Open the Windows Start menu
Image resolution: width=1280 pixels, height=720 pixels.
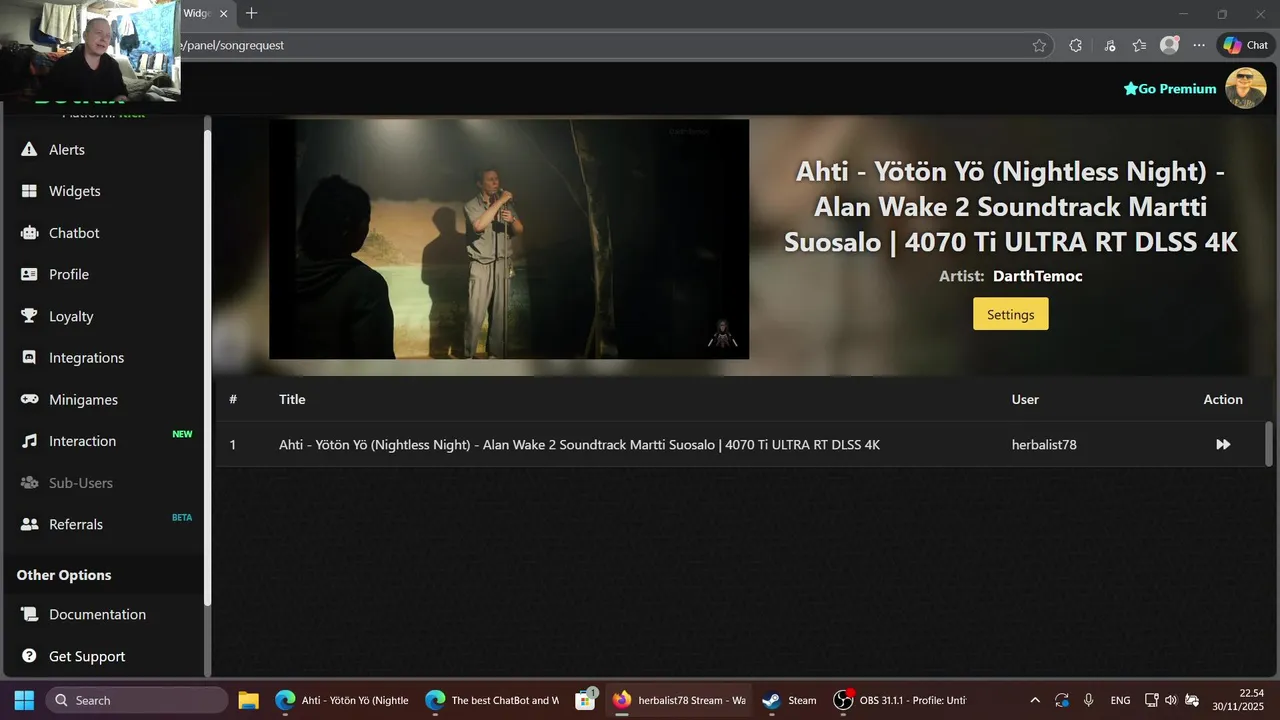pos(24,700)
